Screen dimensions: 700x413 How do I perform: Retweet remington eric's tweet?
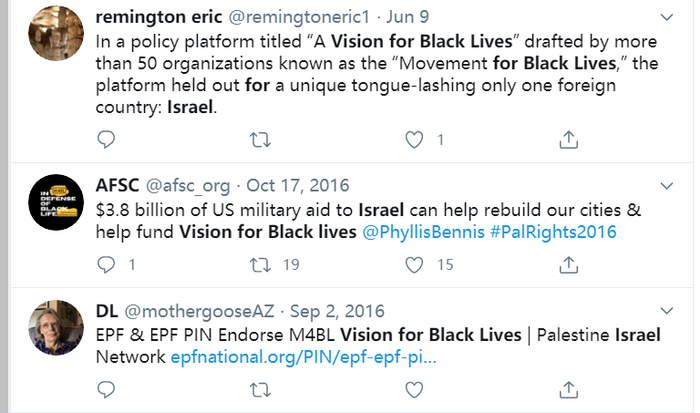[x=259, y=141]
